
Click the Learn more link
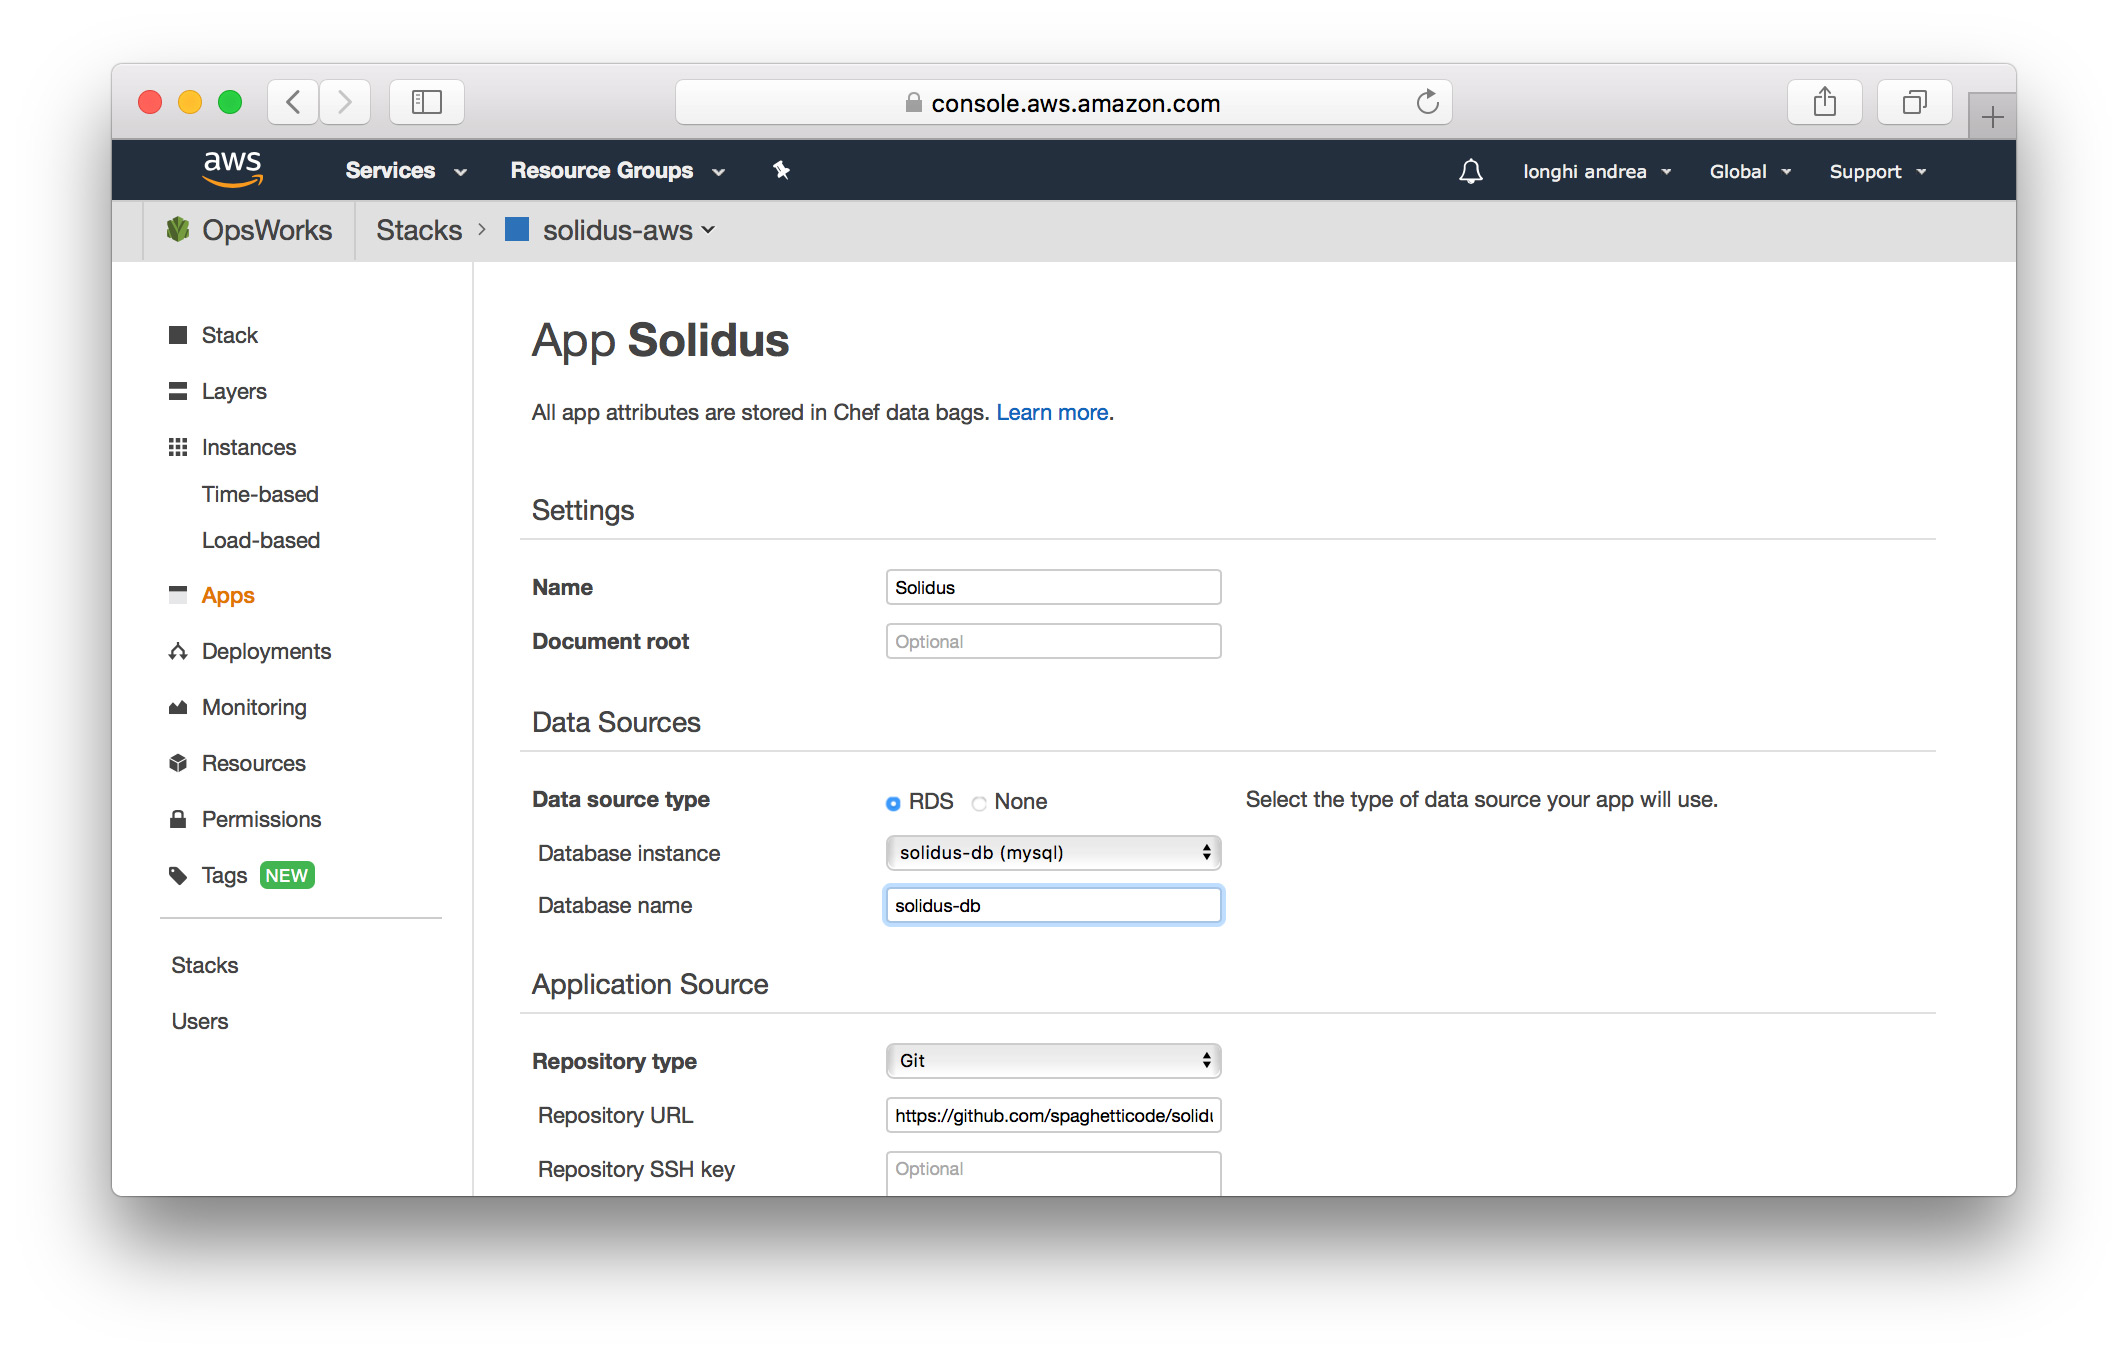[1052, 412]
